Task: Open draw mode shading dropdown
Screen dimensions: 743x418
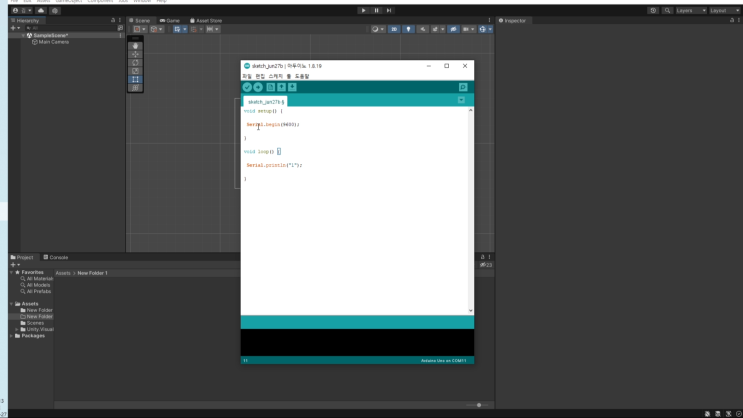Action: tap(378, 29)
